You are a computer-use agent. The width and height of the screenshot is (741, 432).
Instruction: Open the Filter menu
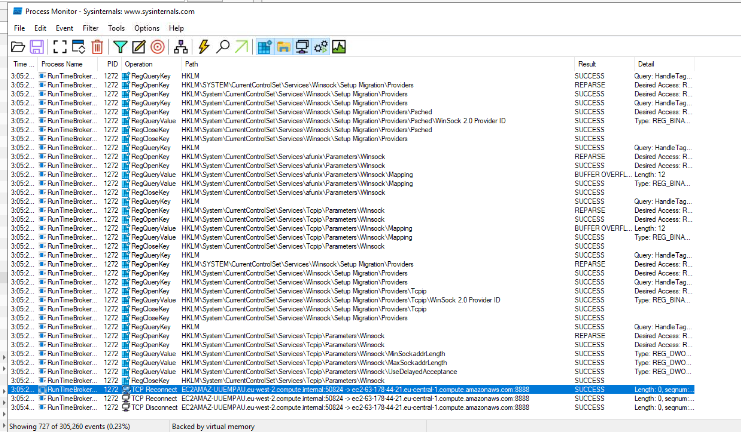point(90,28)
